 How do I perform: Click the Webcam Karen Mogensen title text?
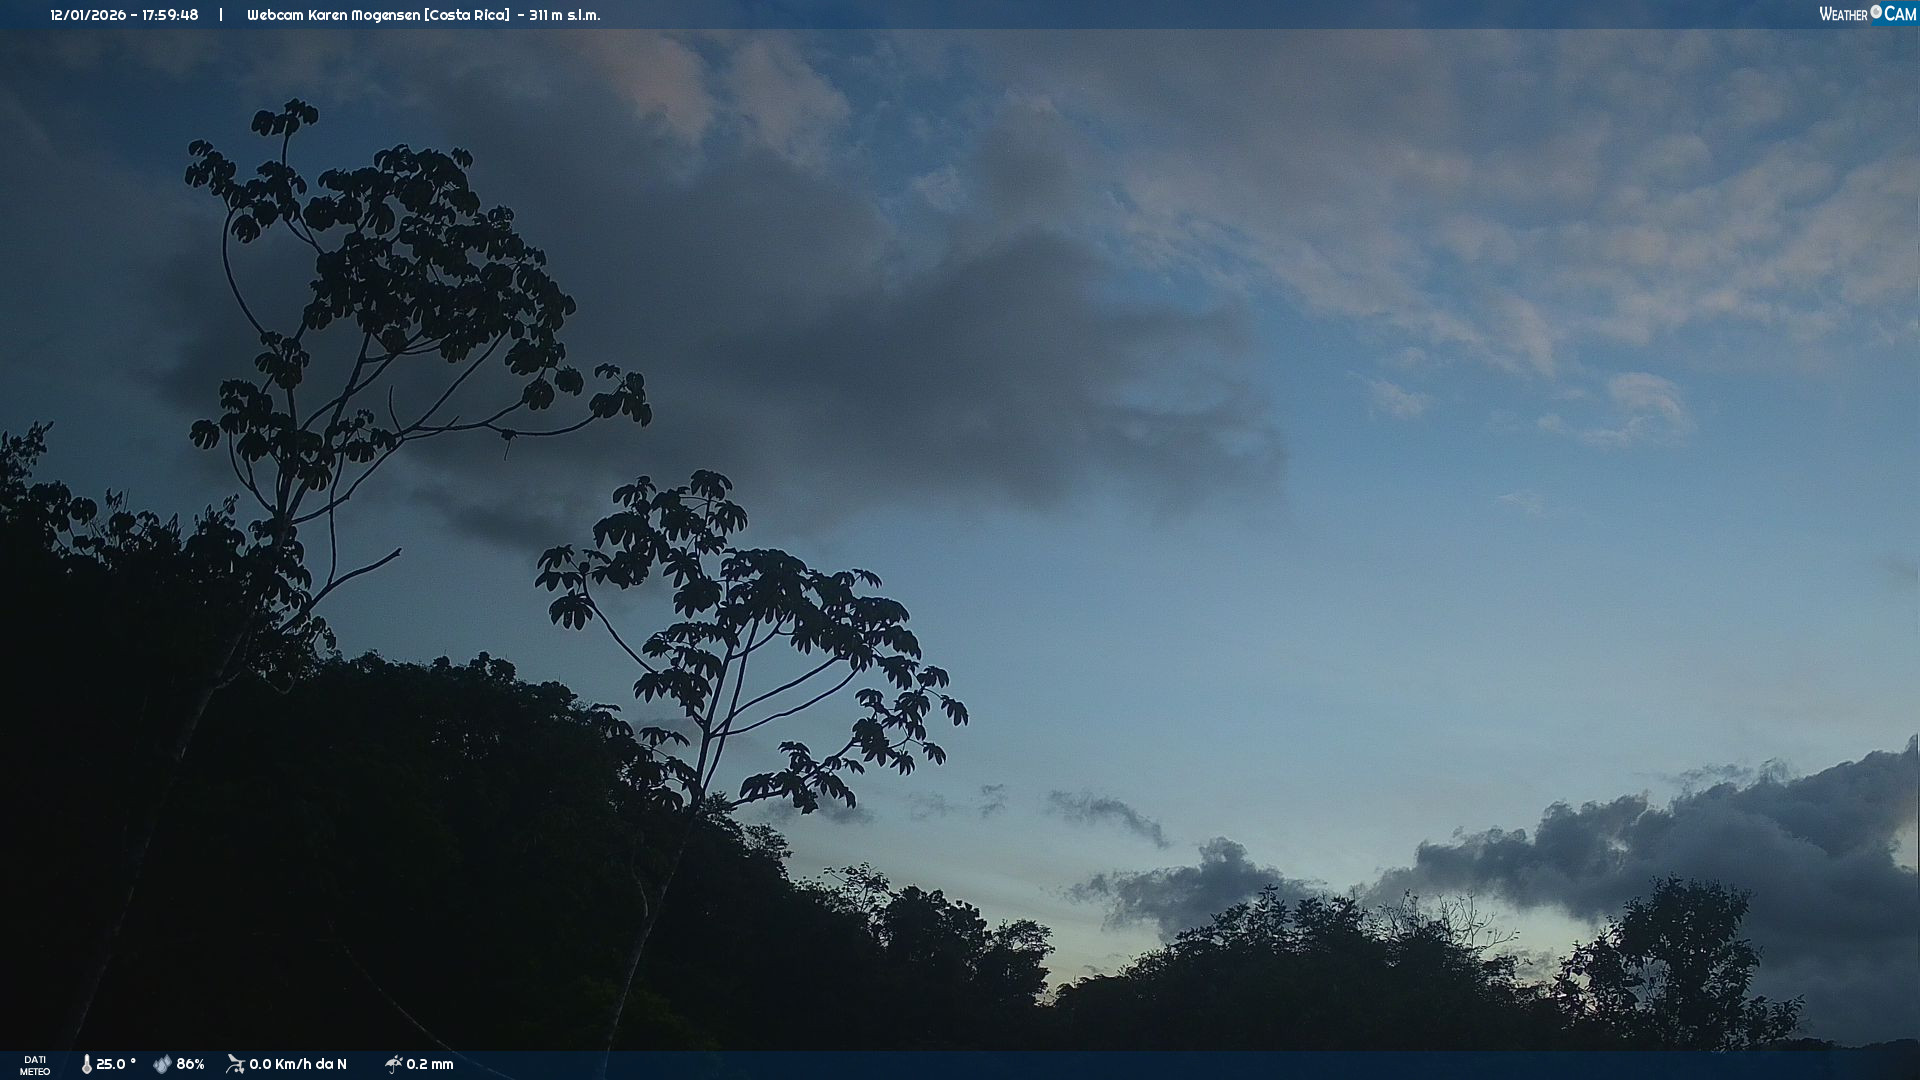334,15
